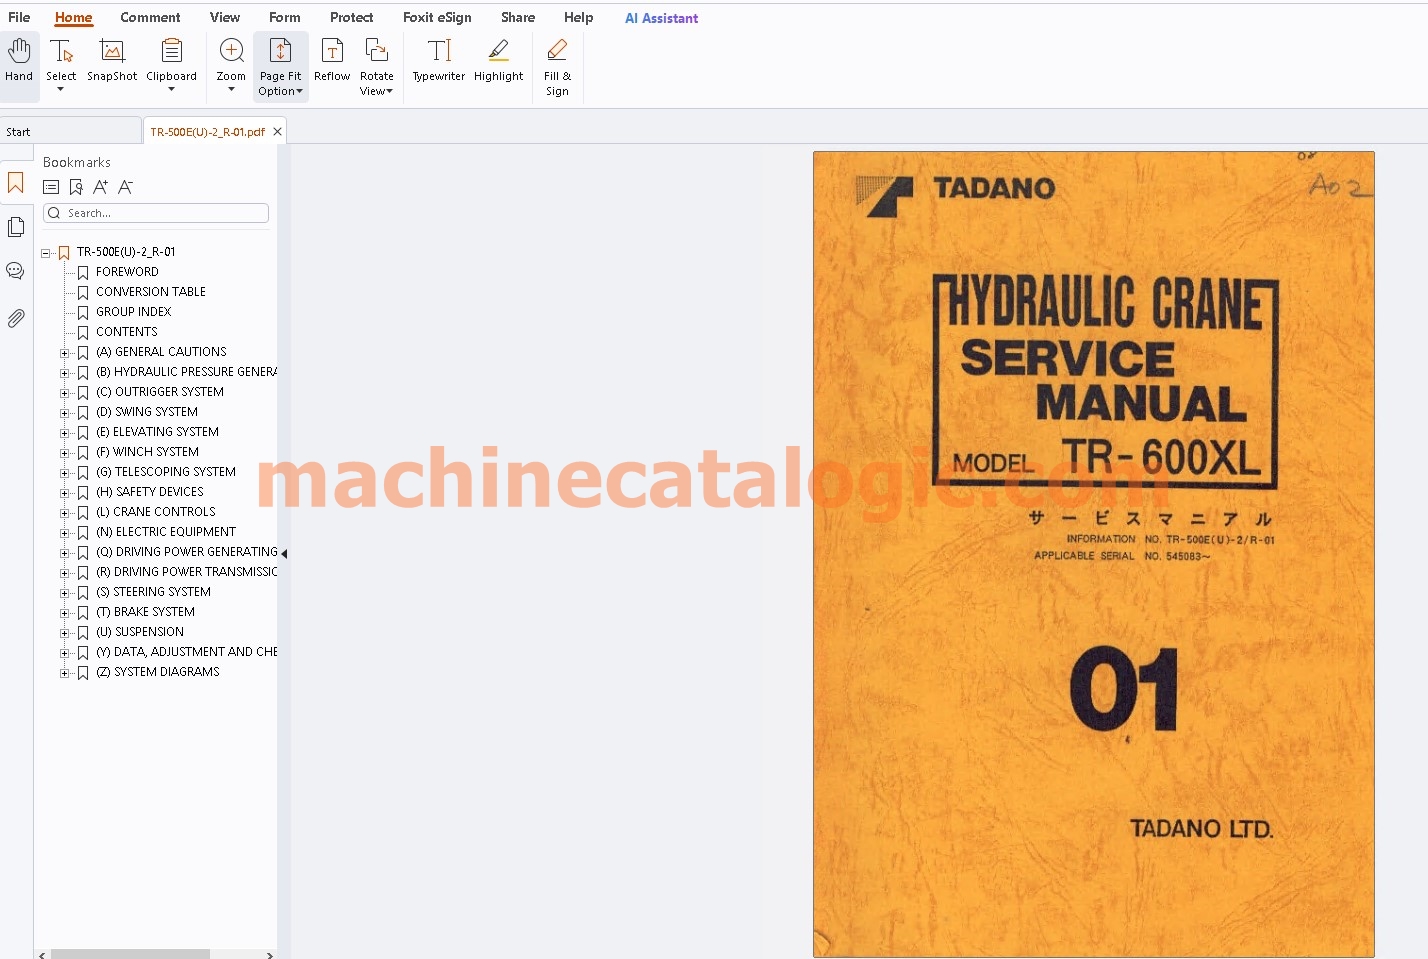The width and height of the screenshot is (1428, 959).
Task: Switch to the Start document tab
Action: (70, 132)
